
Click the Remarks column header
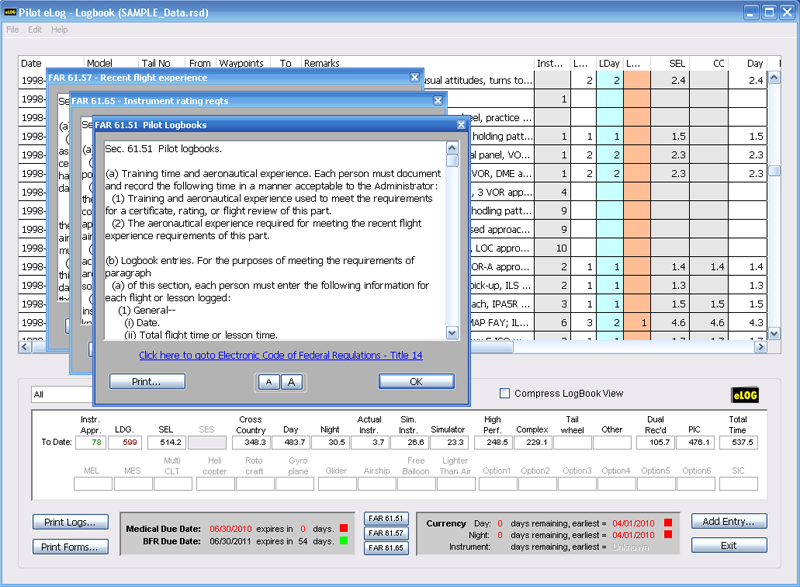click(417, 63)
